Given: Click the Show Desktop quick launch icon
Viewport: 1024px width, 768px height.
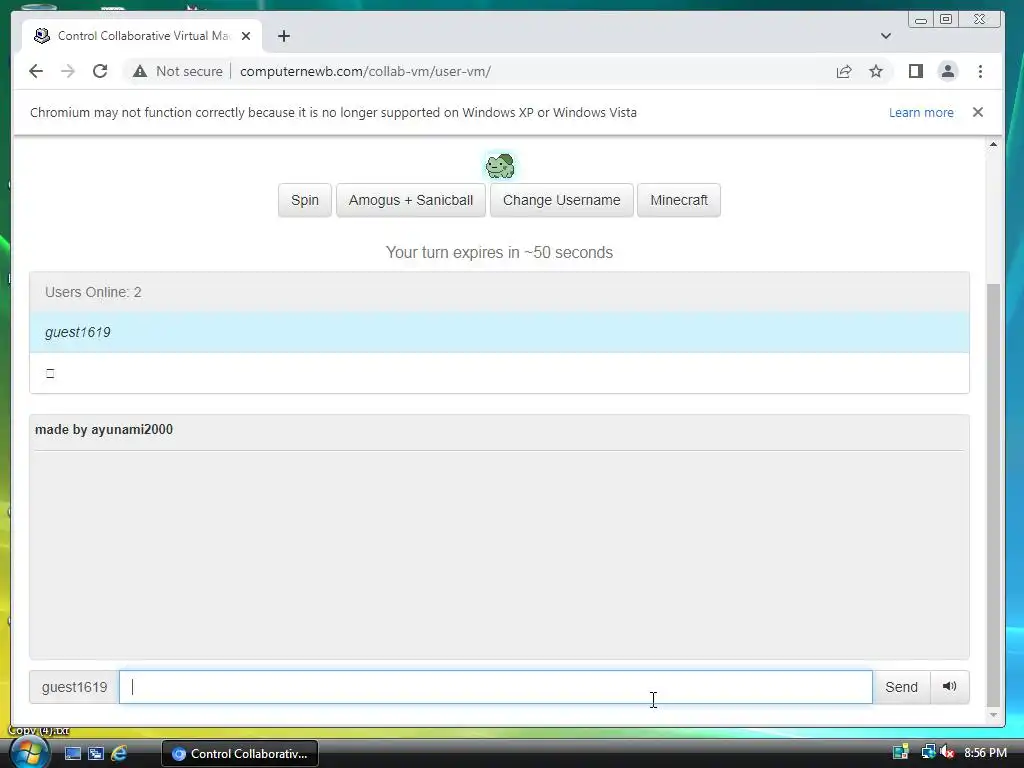Looking at the screenshot, I should pyautogui.click(x=73, y=754).
